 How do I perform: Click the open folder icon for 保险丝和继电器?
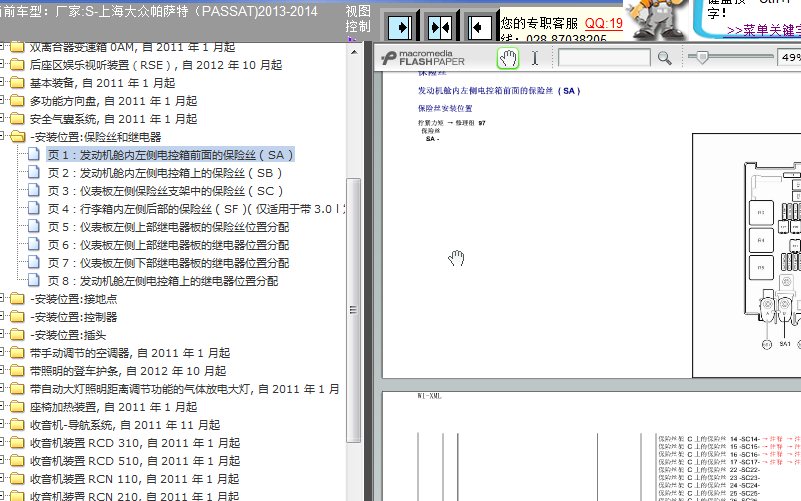(x=17, y=136)
